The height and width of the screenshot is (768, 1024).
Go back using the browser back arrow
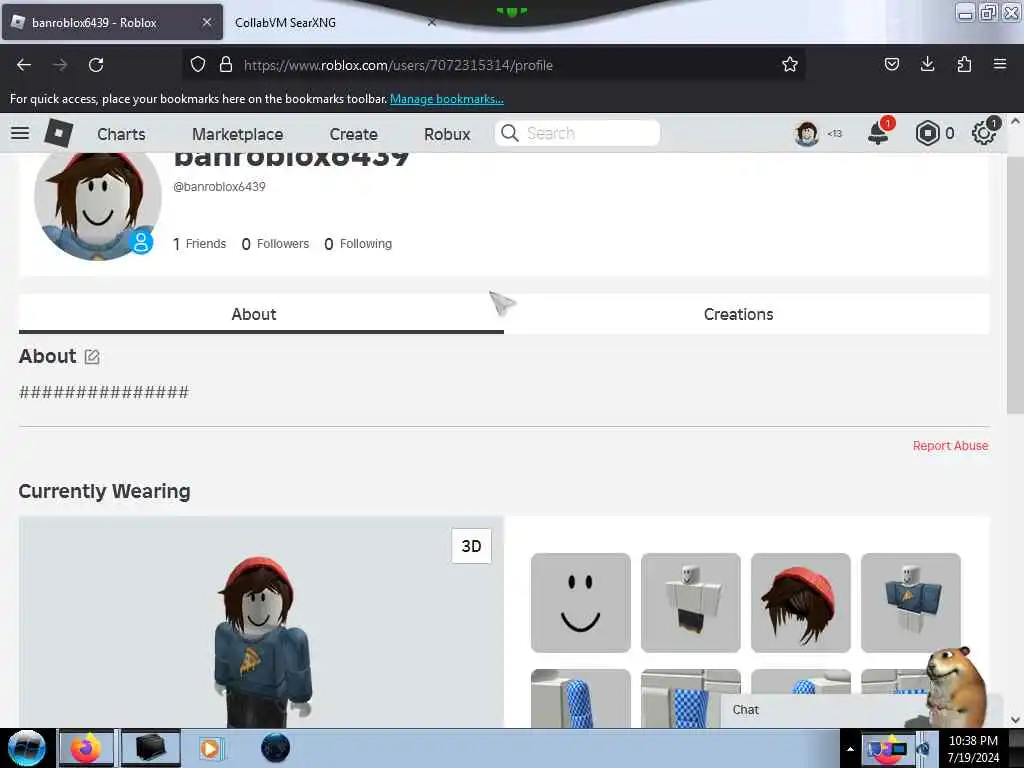click(24, 65)
